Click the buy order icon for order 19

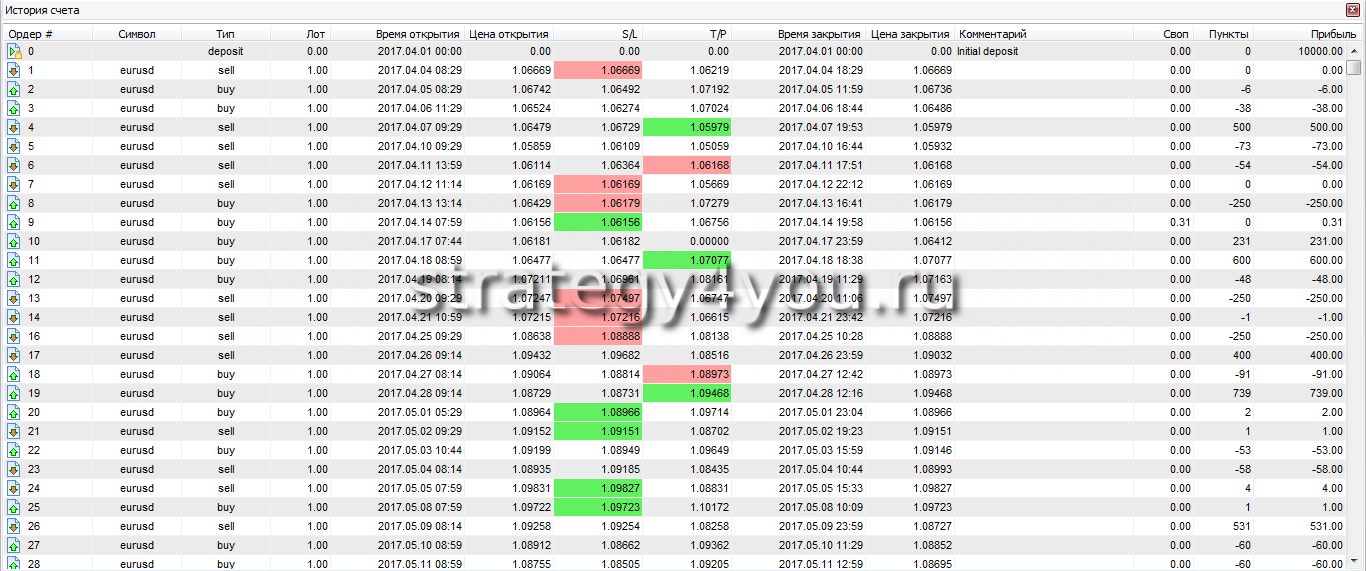click(14, 393)
